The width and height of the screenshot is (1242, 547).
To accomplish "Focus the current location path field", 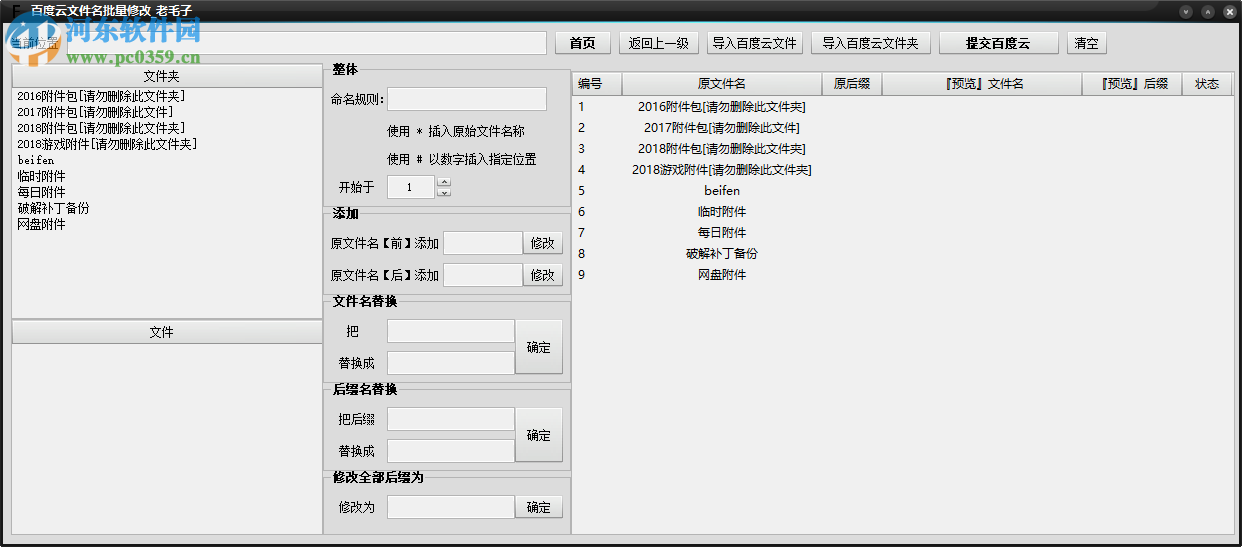I will point(307,43).
